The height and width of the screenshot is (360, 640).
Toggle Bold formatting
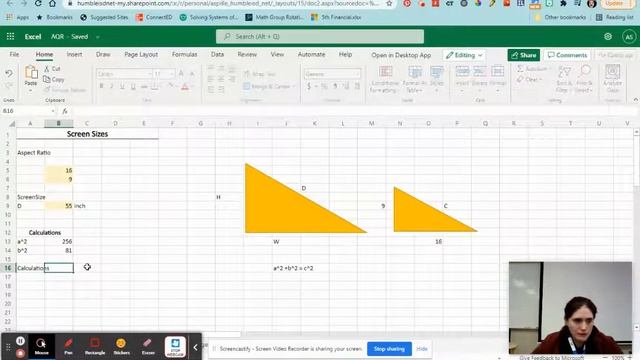pyautogui.click(x=102, y=86)
